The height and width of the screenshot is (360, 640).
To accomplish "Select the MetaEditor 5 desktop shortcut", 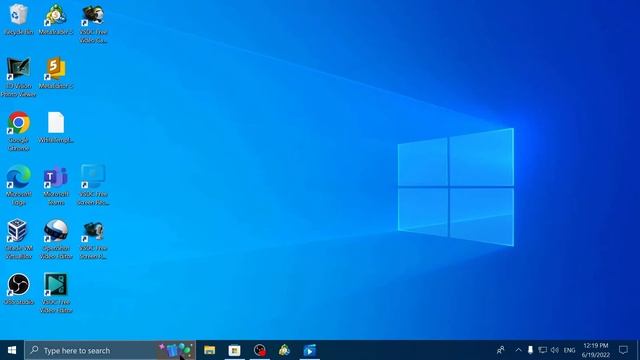I will tap(56, 73).
